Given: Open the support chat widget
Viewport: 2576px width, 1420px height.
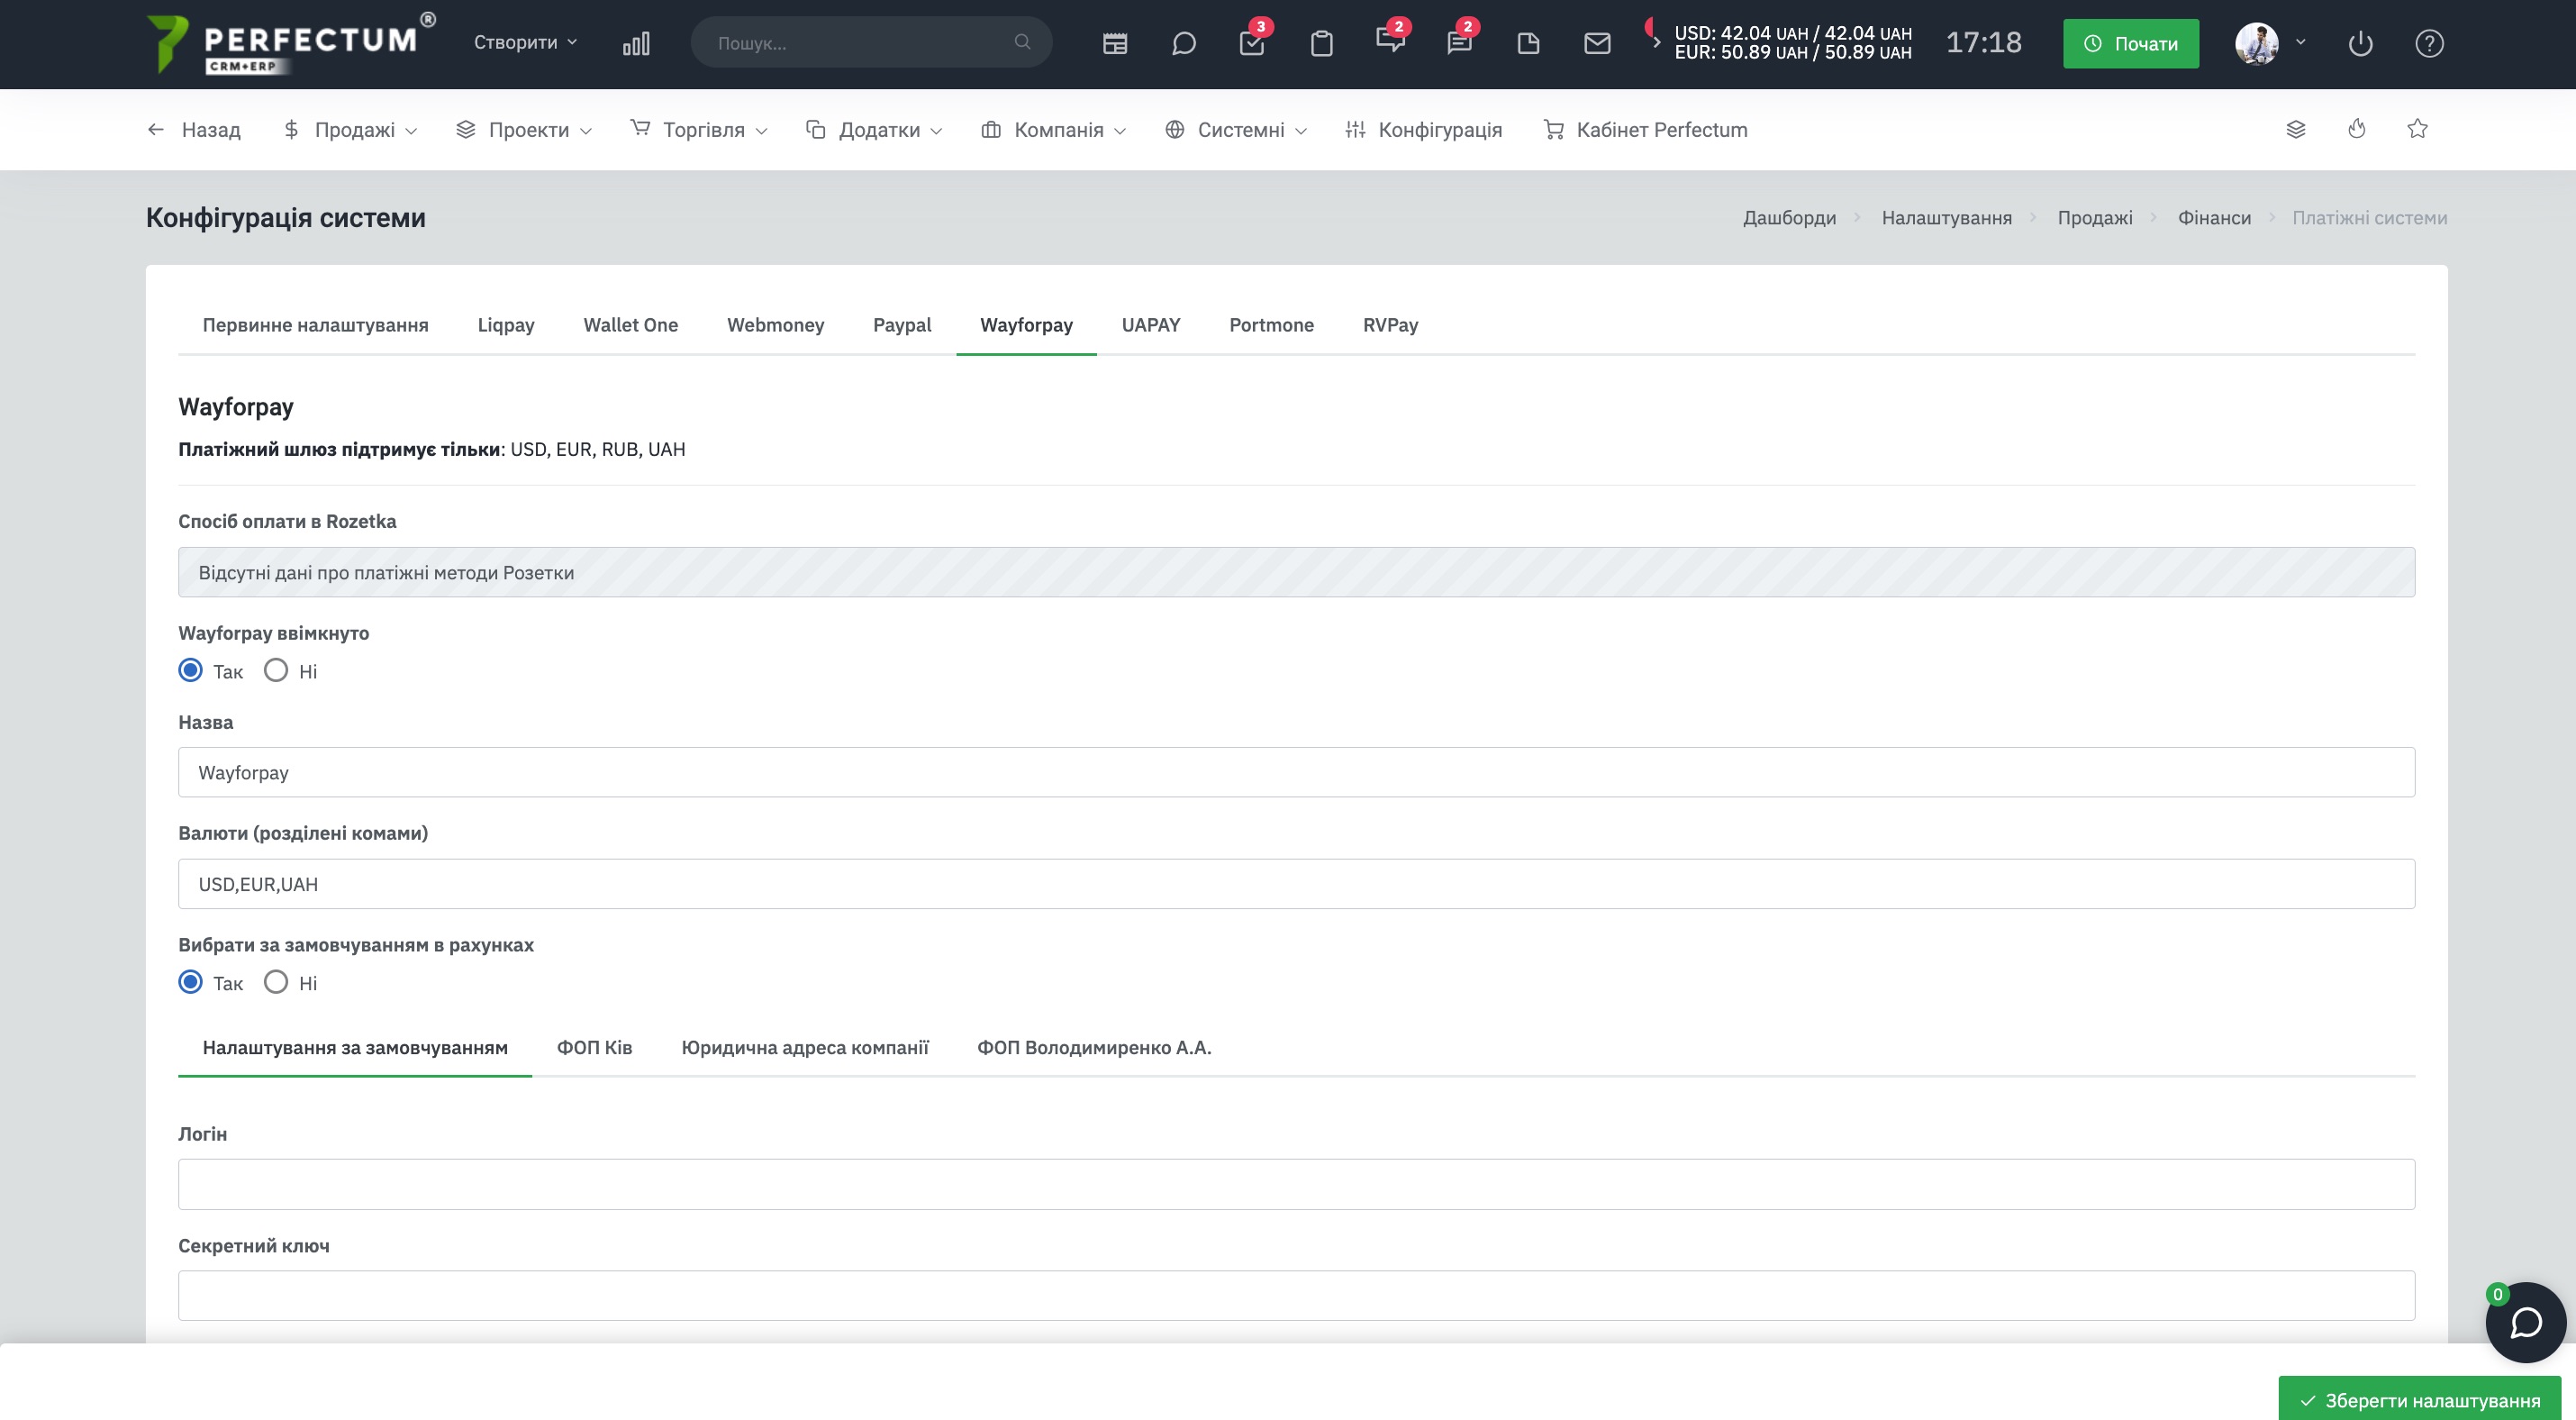Looking at the screenshot, I should pos(2526,1322).
